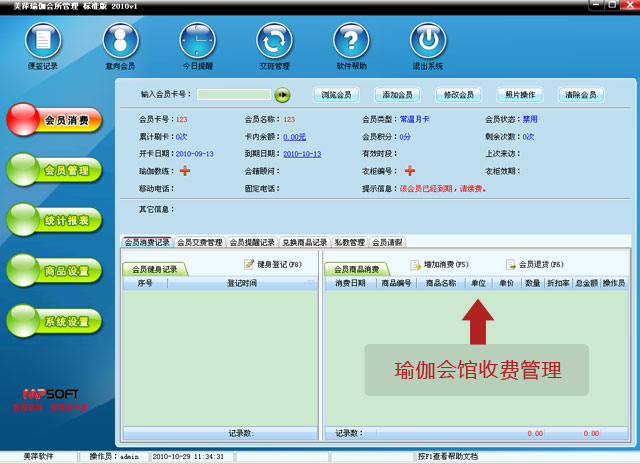Open the 便签记录 notes icon
The image size is (640, 464).
pos(42,43)
